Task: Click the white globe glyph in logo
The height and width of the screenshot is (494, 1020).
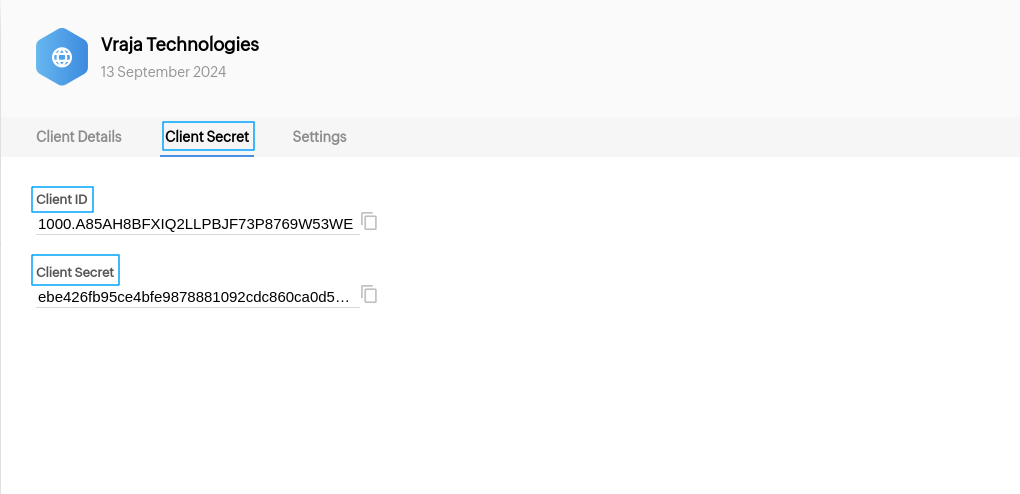Action: [x=62, y=57]
